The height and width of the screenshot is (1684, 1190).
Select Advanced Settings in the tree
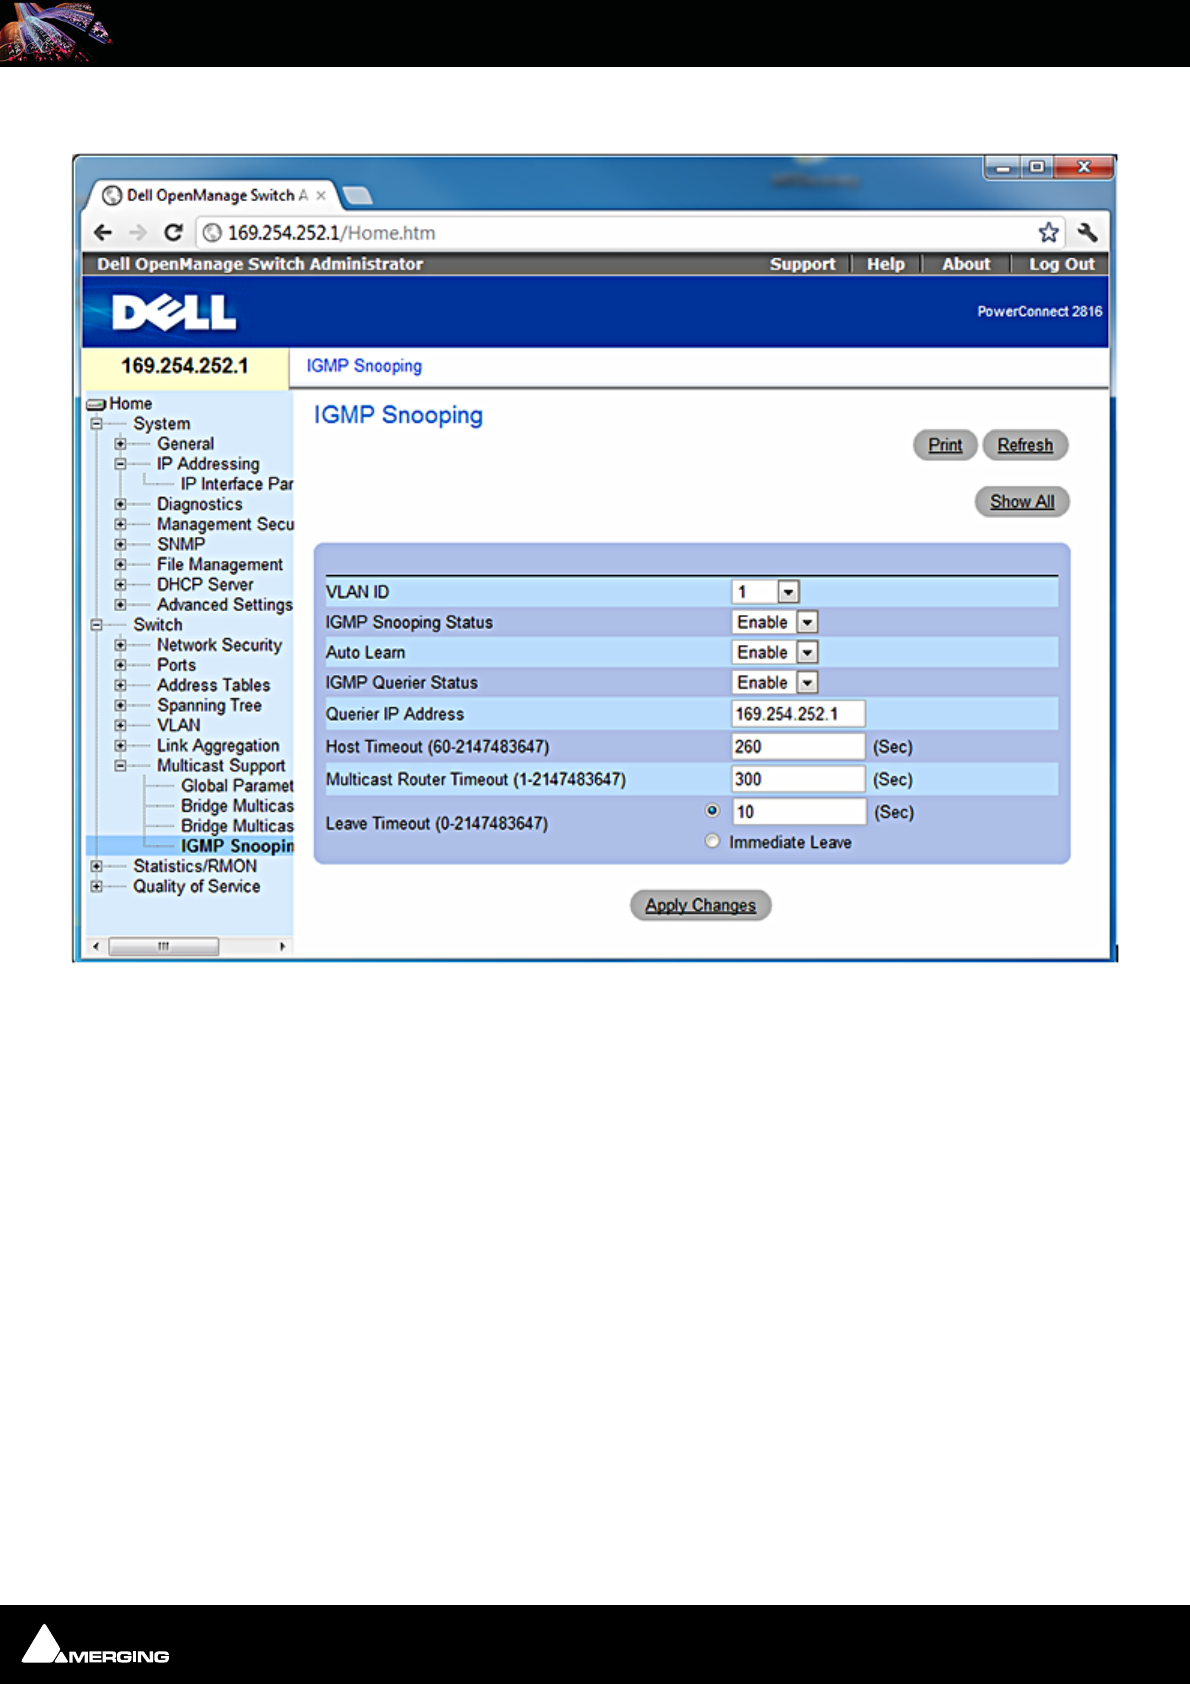coord(225,605)
